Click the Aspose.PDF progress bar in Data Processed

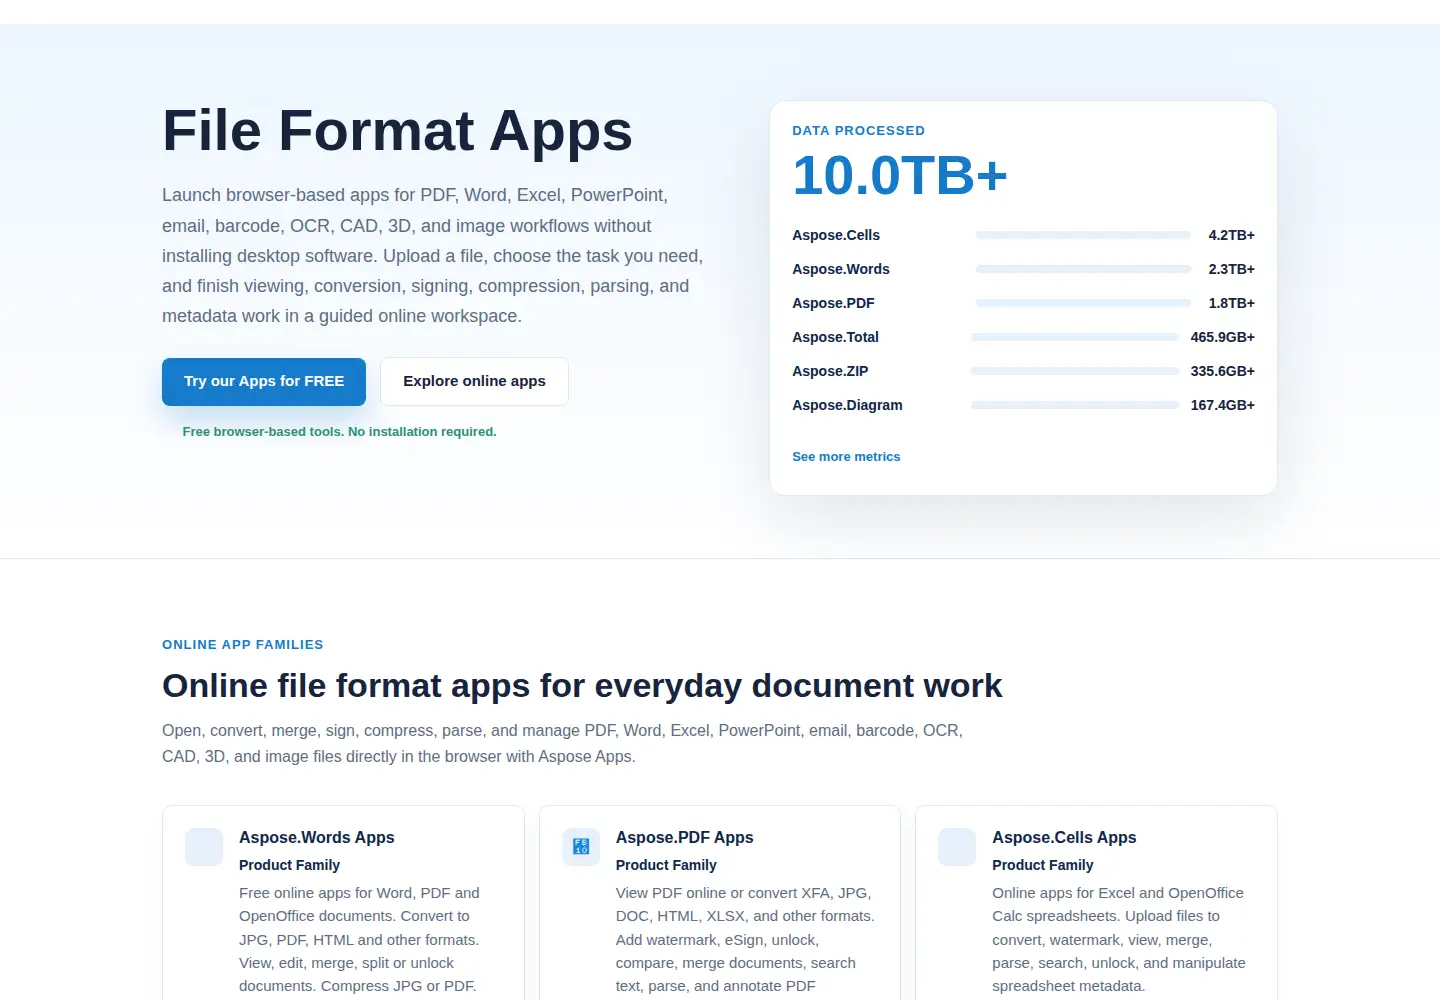(x=1083, y=304)
